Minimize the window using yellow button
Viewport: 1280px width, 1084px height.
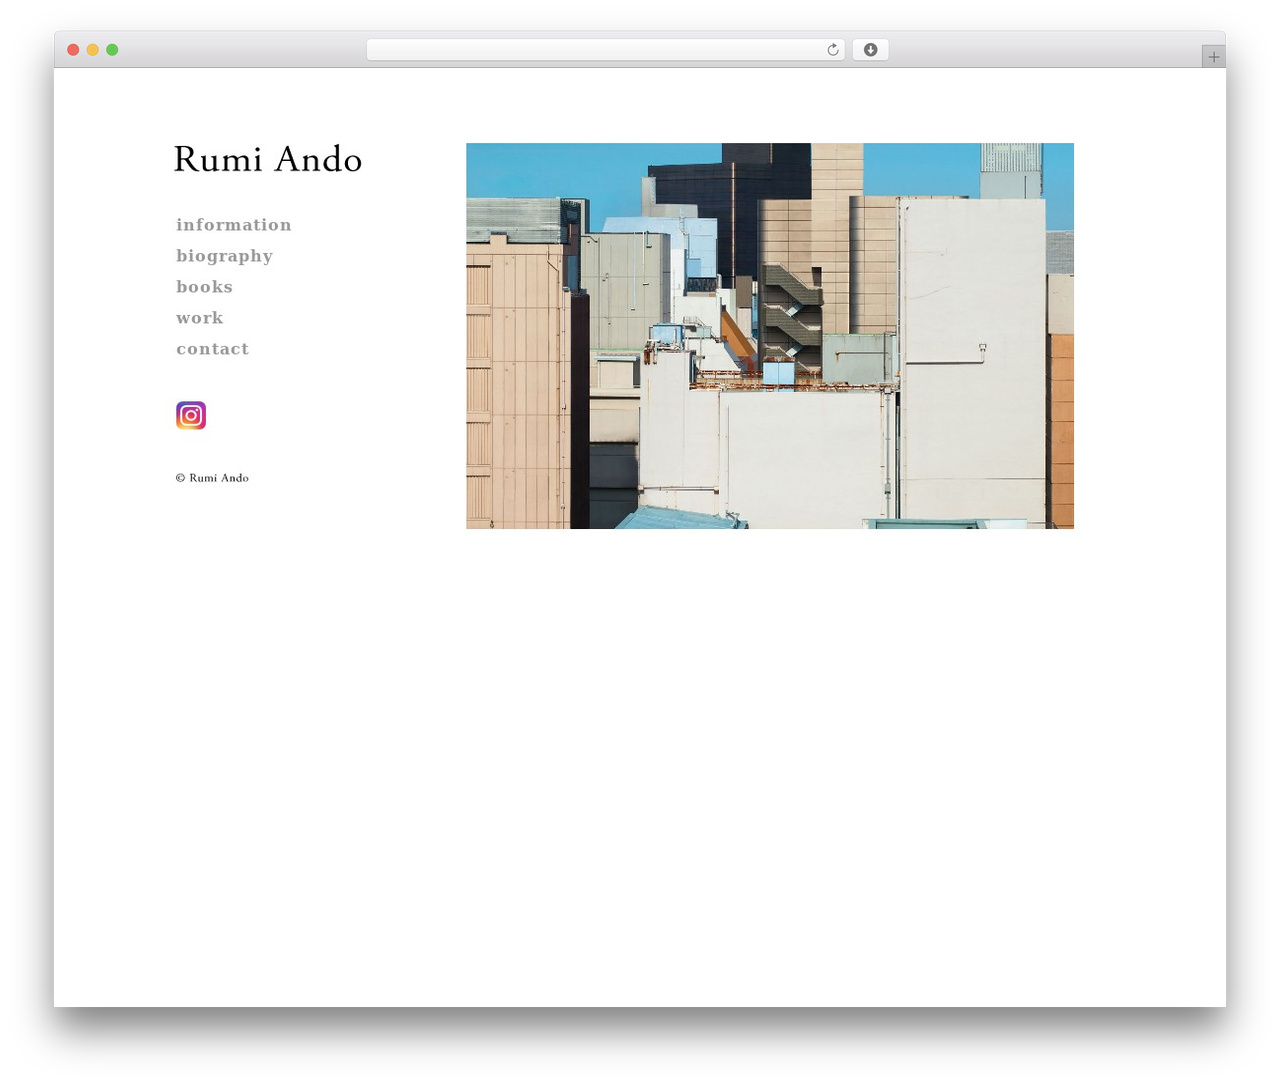(92, 50)
